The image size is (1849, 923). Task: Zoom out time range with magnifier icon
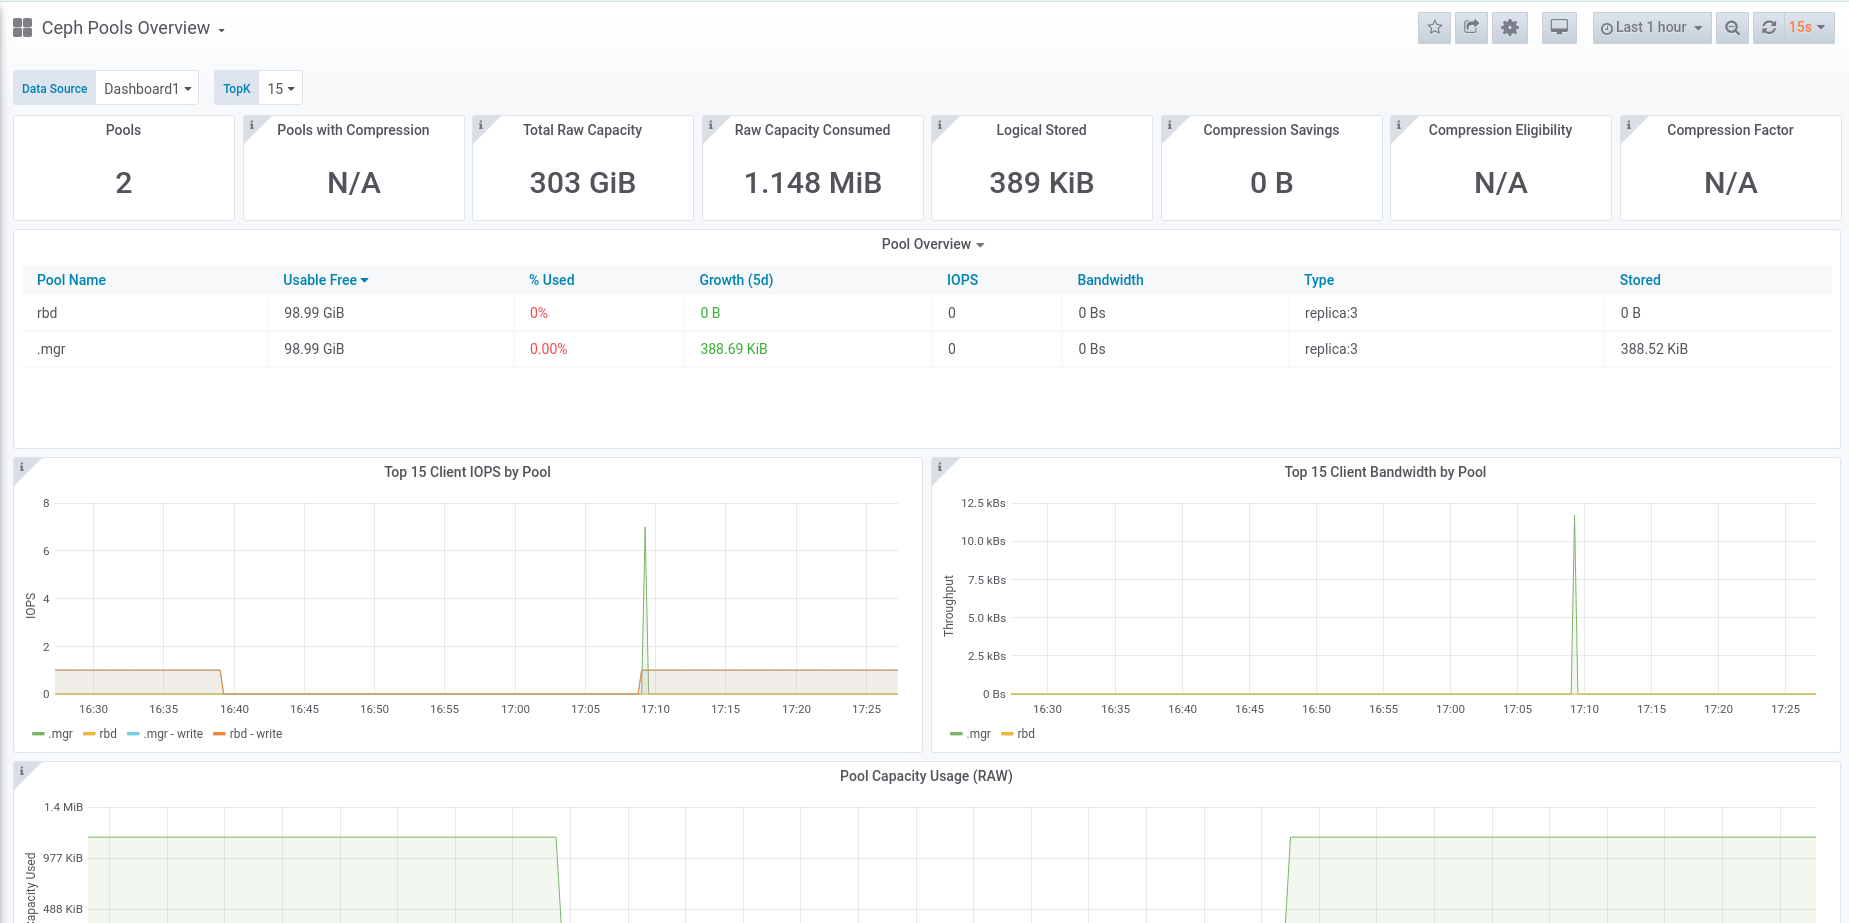click(1733, 28)
